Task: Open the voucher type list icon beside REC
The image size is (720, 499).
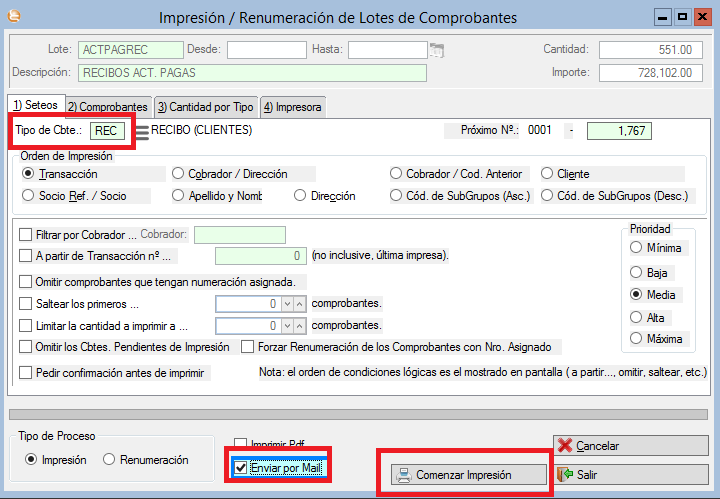Action: pos(141,131)
